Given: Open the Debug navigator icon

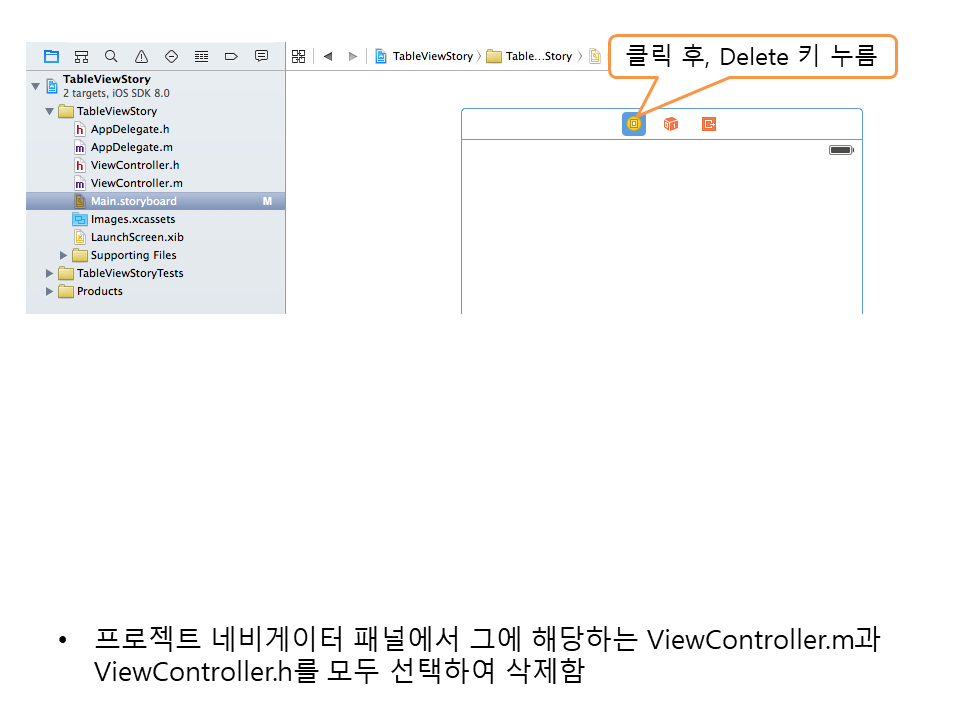Looking at the screenshot, I should point(201,56).
